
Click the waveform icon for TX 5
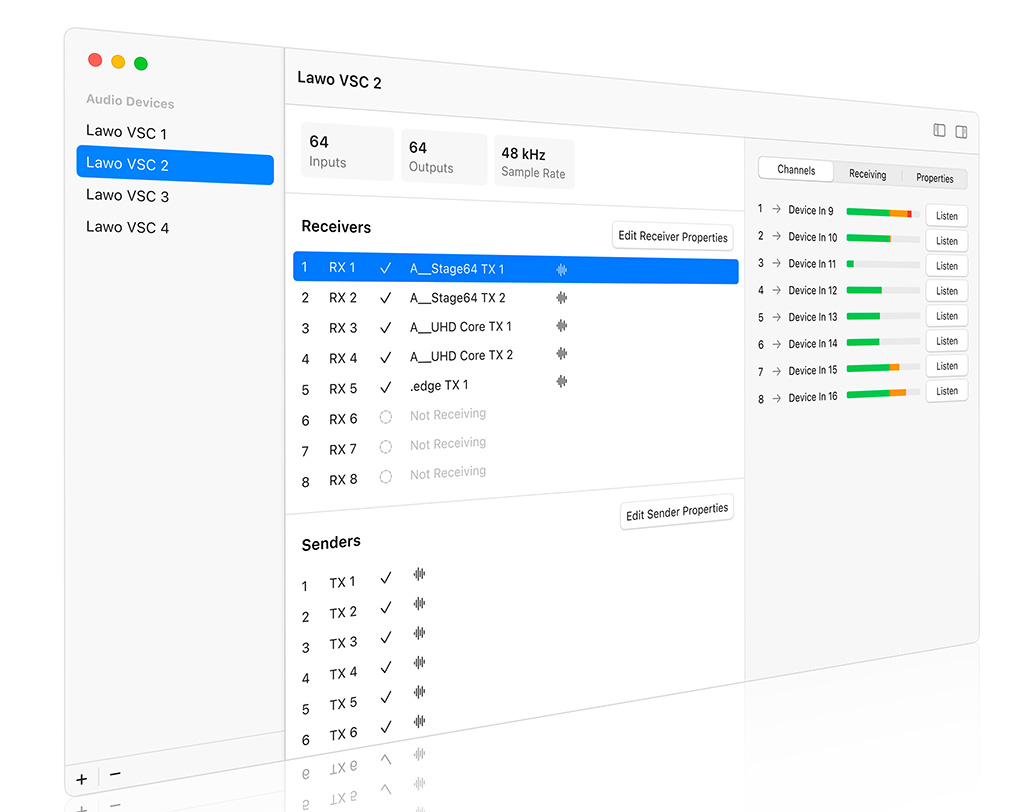[x=419, y=692]
